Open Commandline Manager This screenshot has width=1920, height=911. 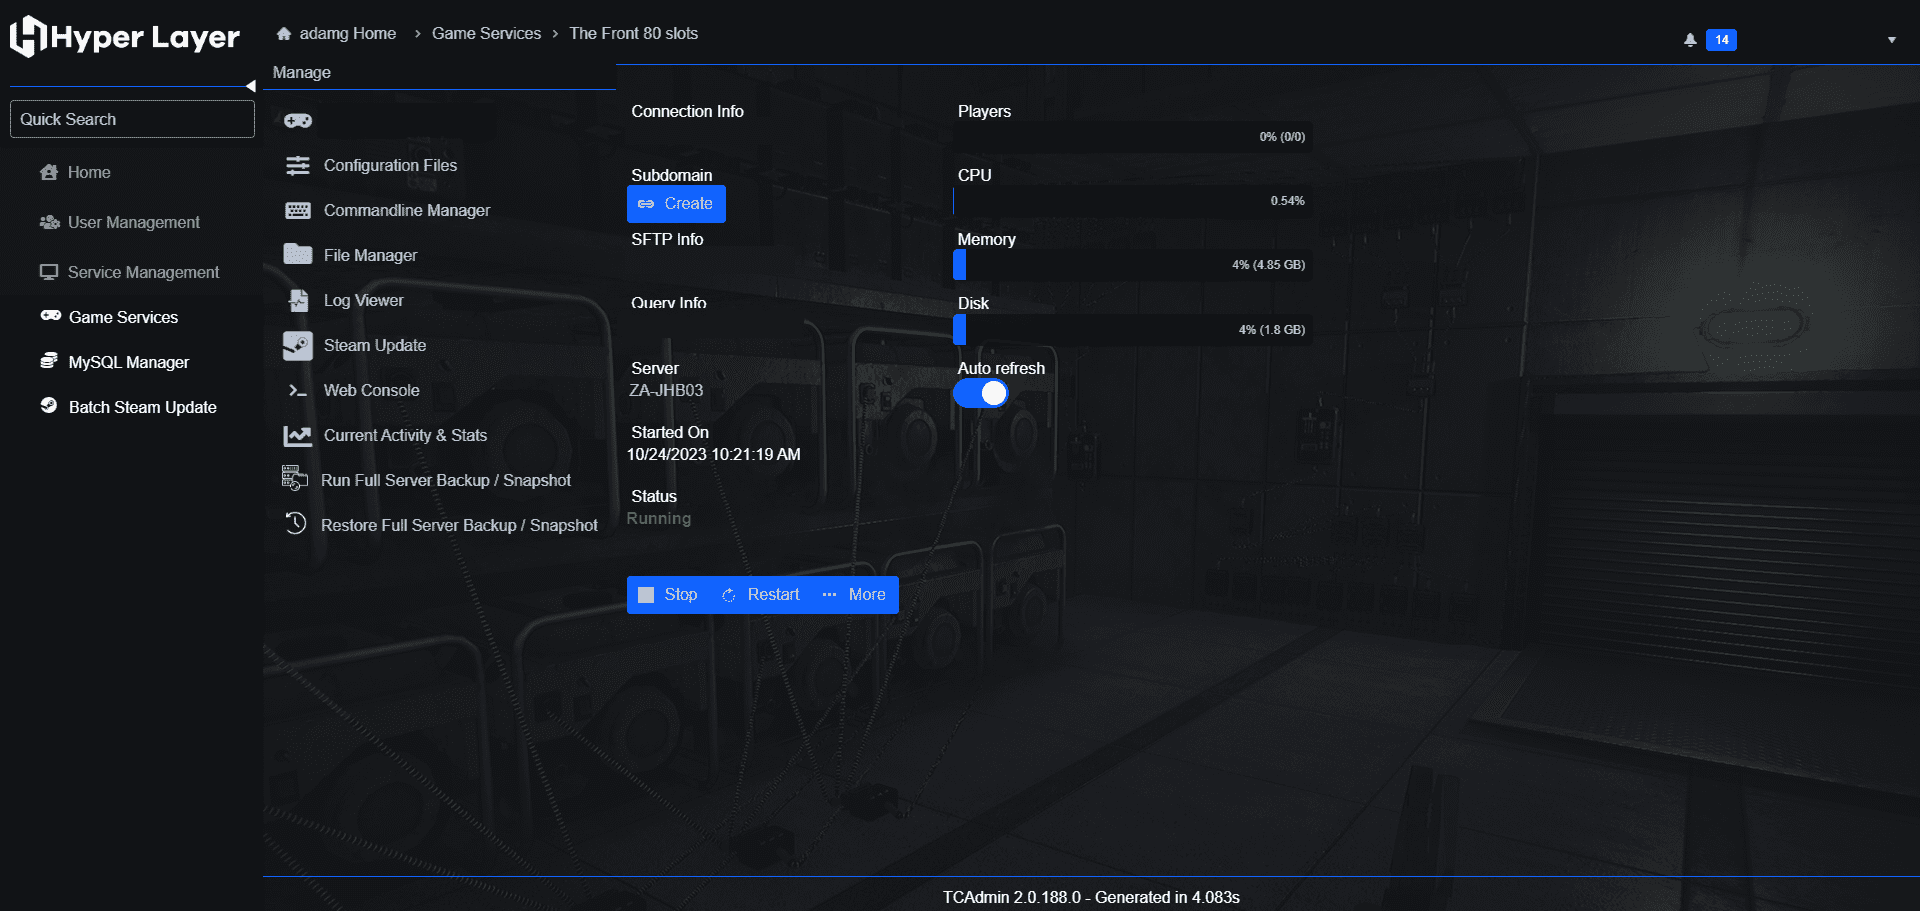[407, 211]
